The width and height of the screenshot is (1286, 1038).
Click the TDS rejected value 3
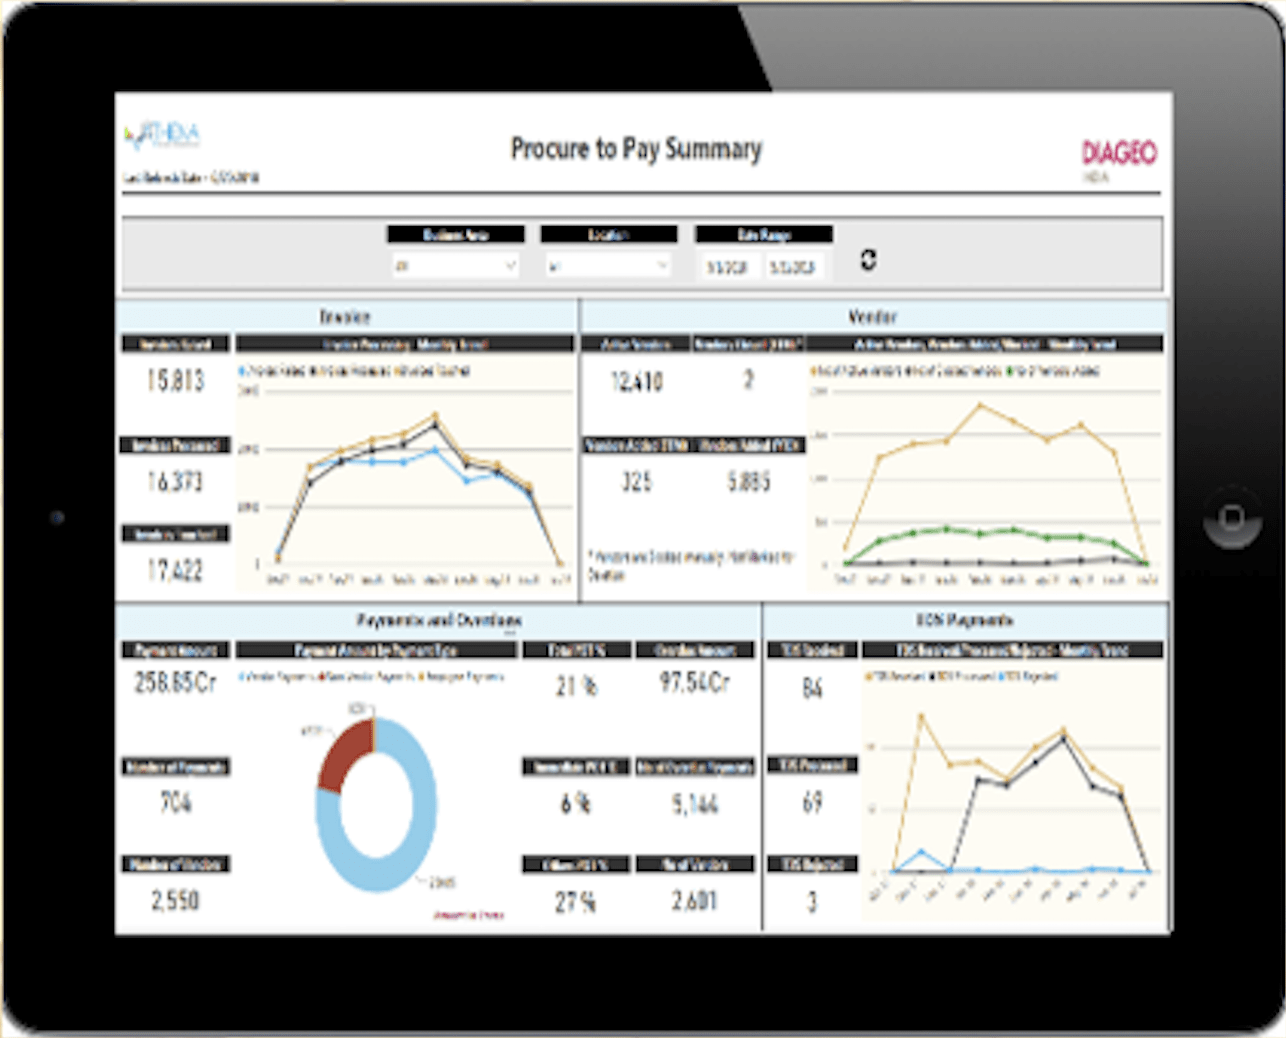tap(812, 902)
